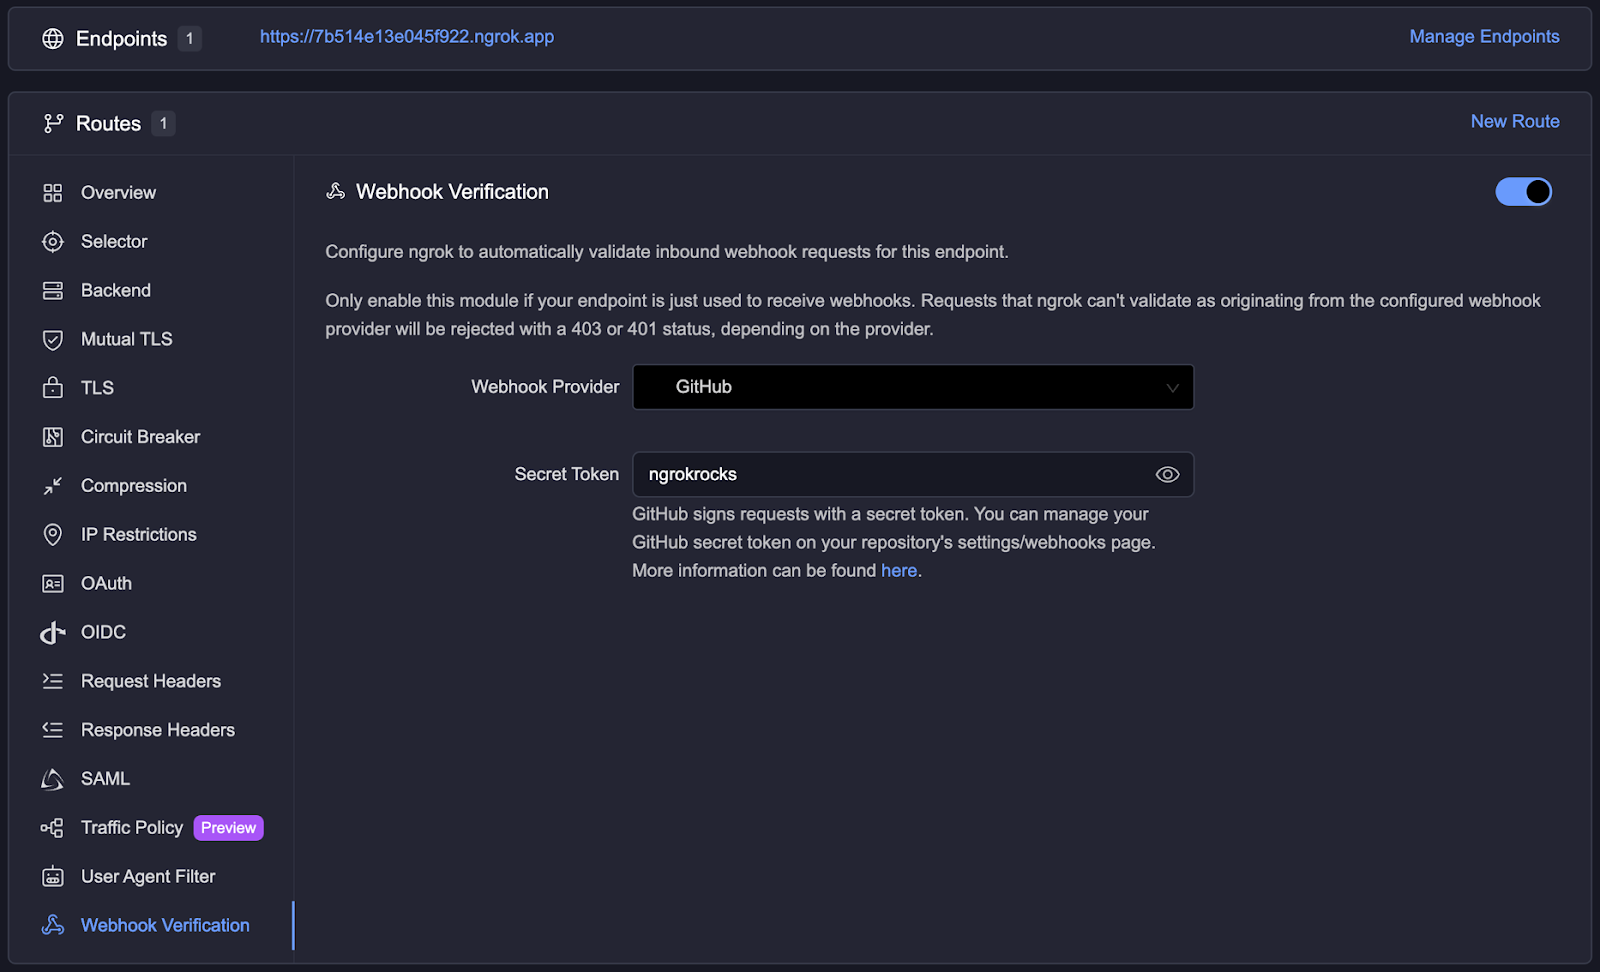Follow the 'here' more information link
This screenshot has width=1600, height=972.
[x=898, y=571]
